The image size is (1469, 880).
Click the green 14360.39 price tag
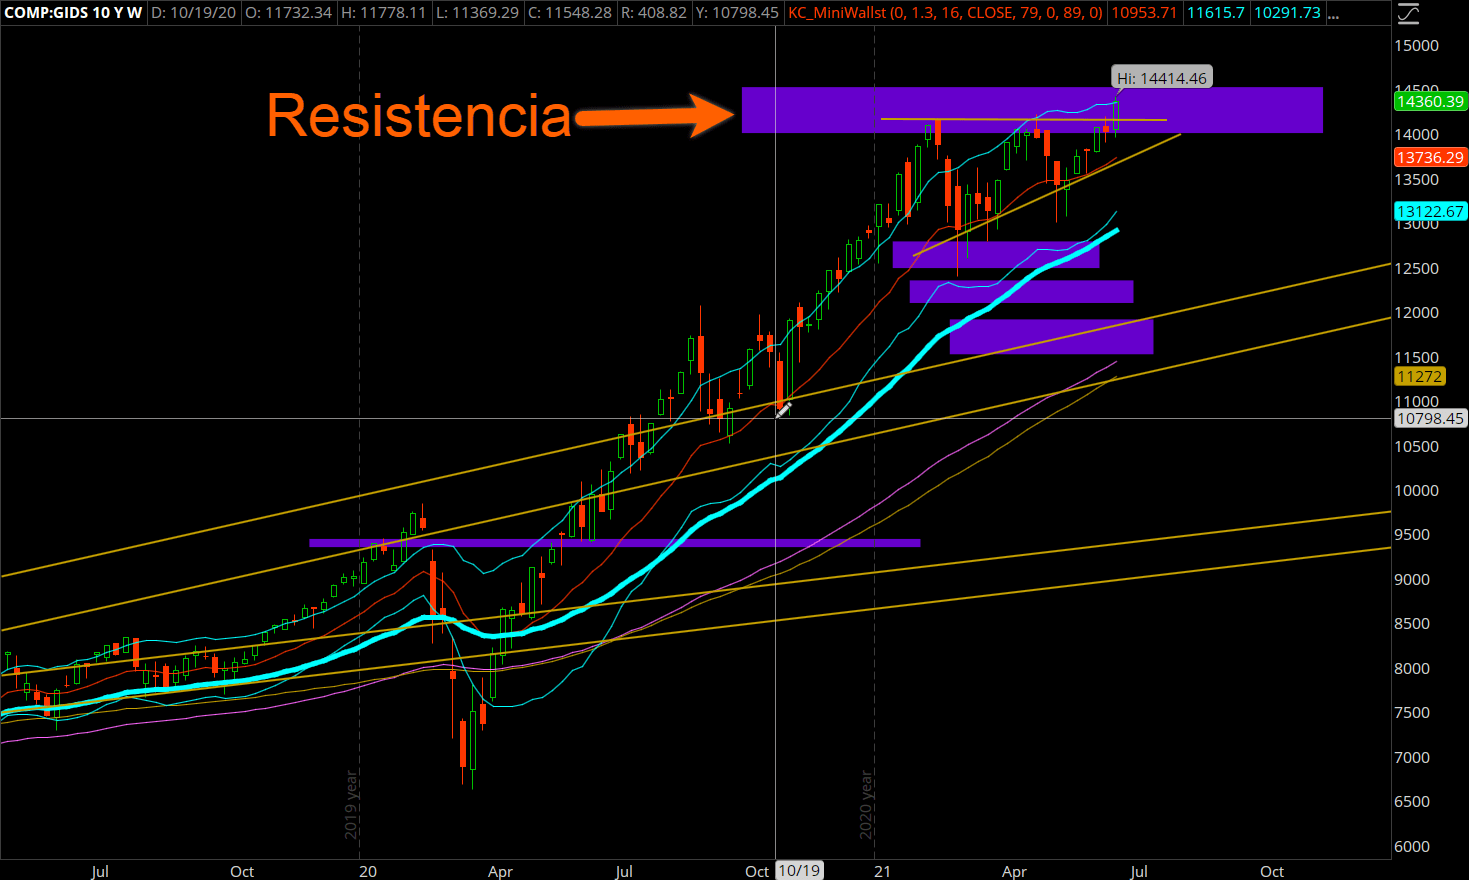point(1428,102)
